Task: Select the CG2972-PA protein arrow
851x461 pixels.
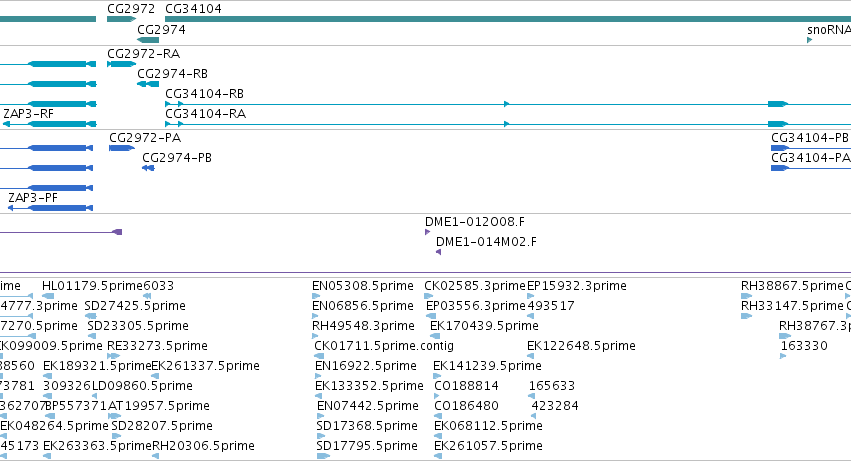Action: [x=122, y=148]
